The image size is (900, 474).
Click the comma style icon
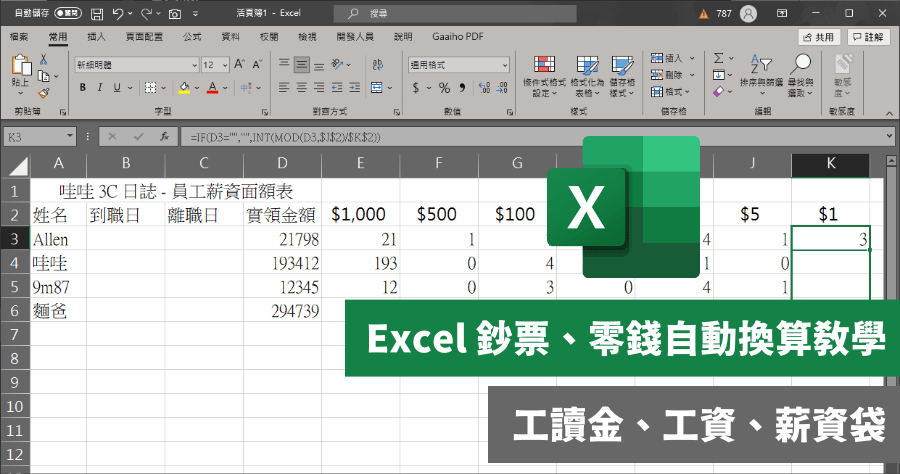tap(462, 88)
